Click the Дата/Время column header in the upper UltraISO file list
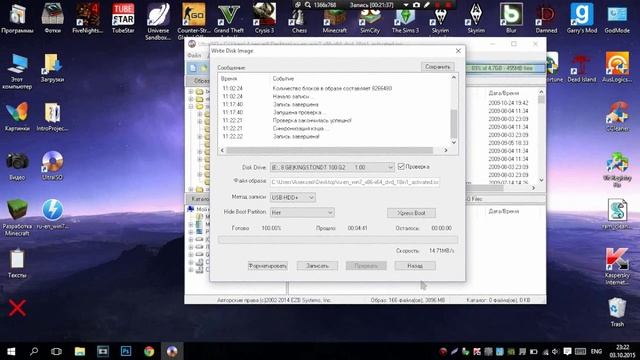 tap(504, 93)
